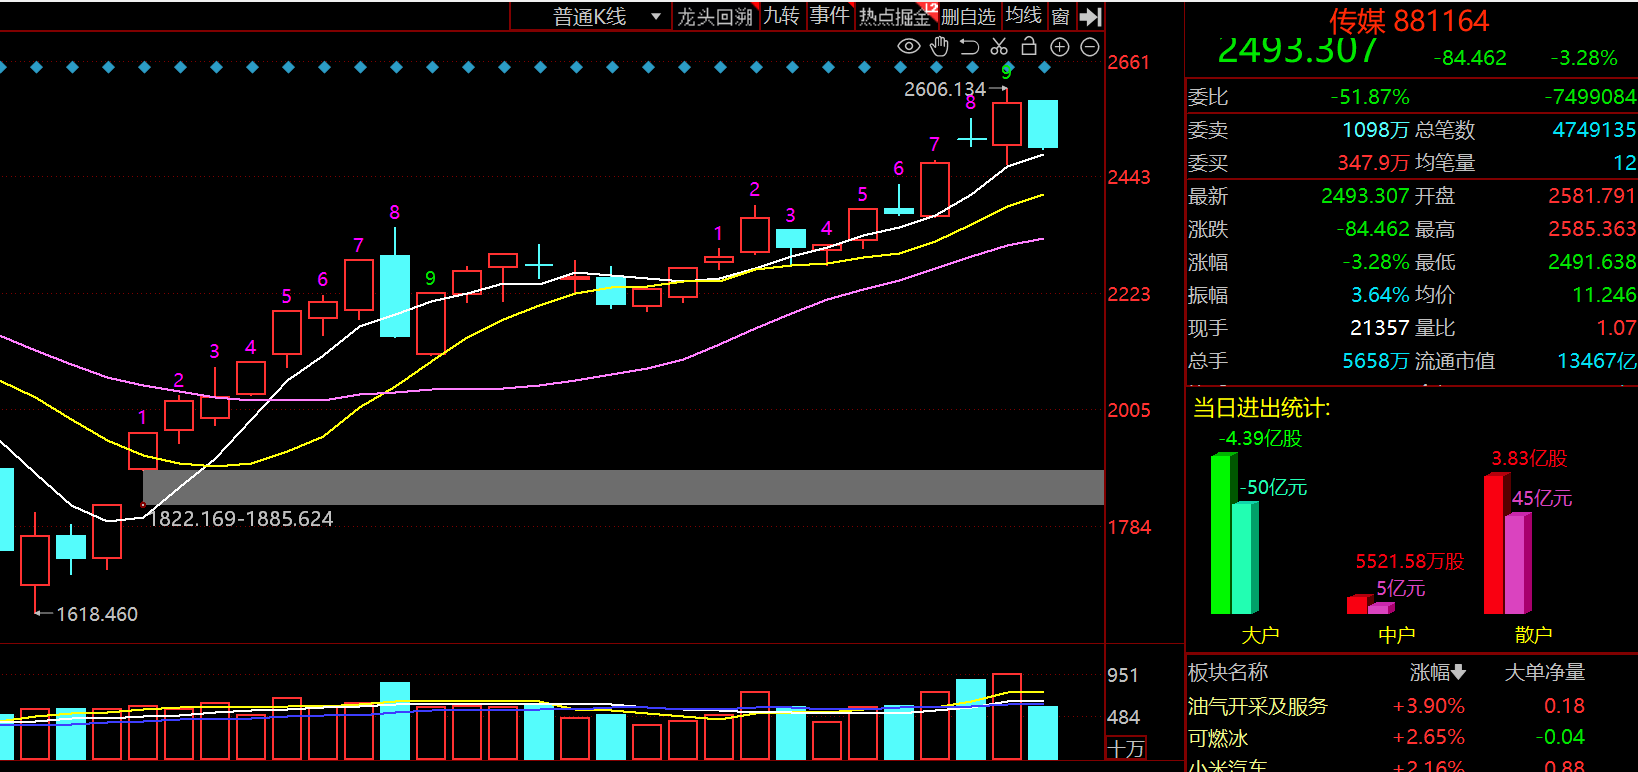Click the 窗 window button
The width and height of the screenshot is (1638, 772).
pos(1061,16)
